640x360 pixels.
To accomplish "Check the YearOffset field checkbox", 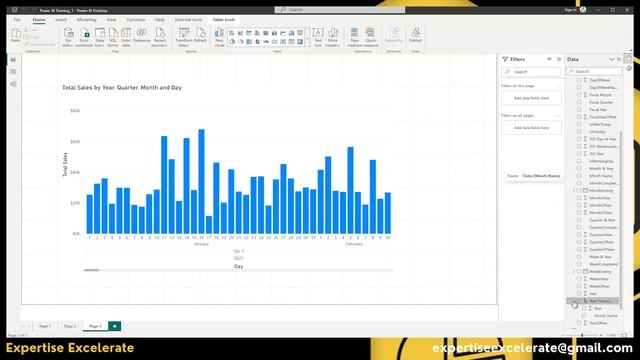I will (579, 323).
